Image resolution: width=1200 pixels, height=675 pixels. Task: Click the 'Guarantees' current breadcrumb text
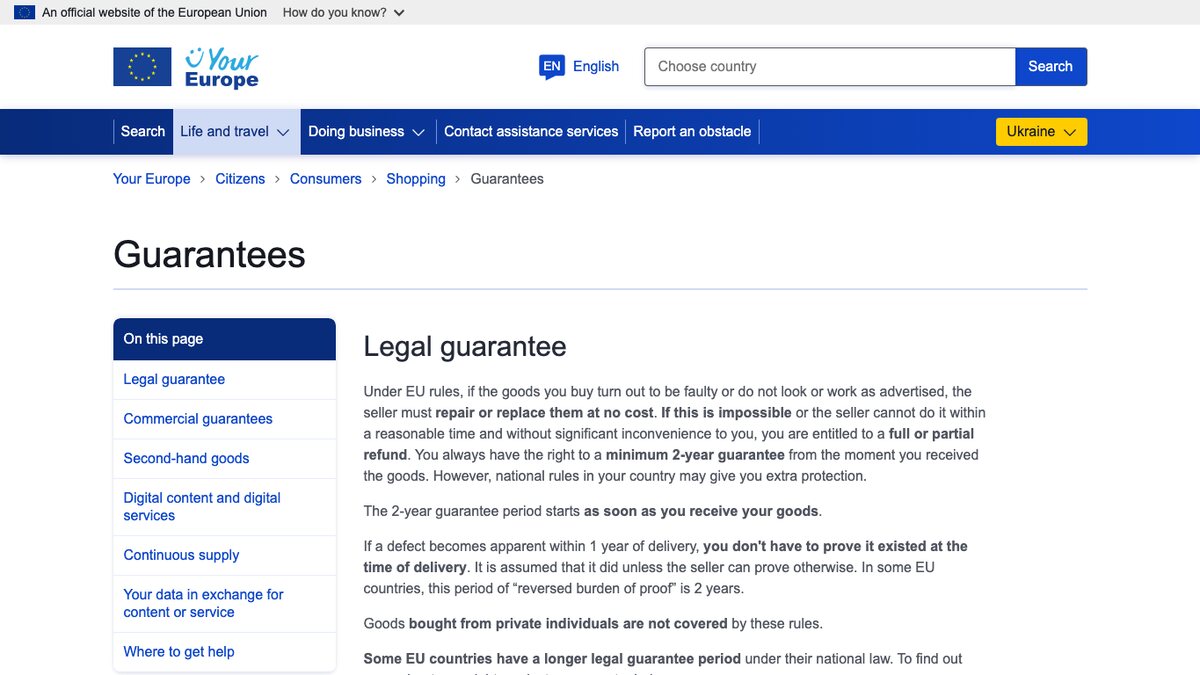point(507,179)
